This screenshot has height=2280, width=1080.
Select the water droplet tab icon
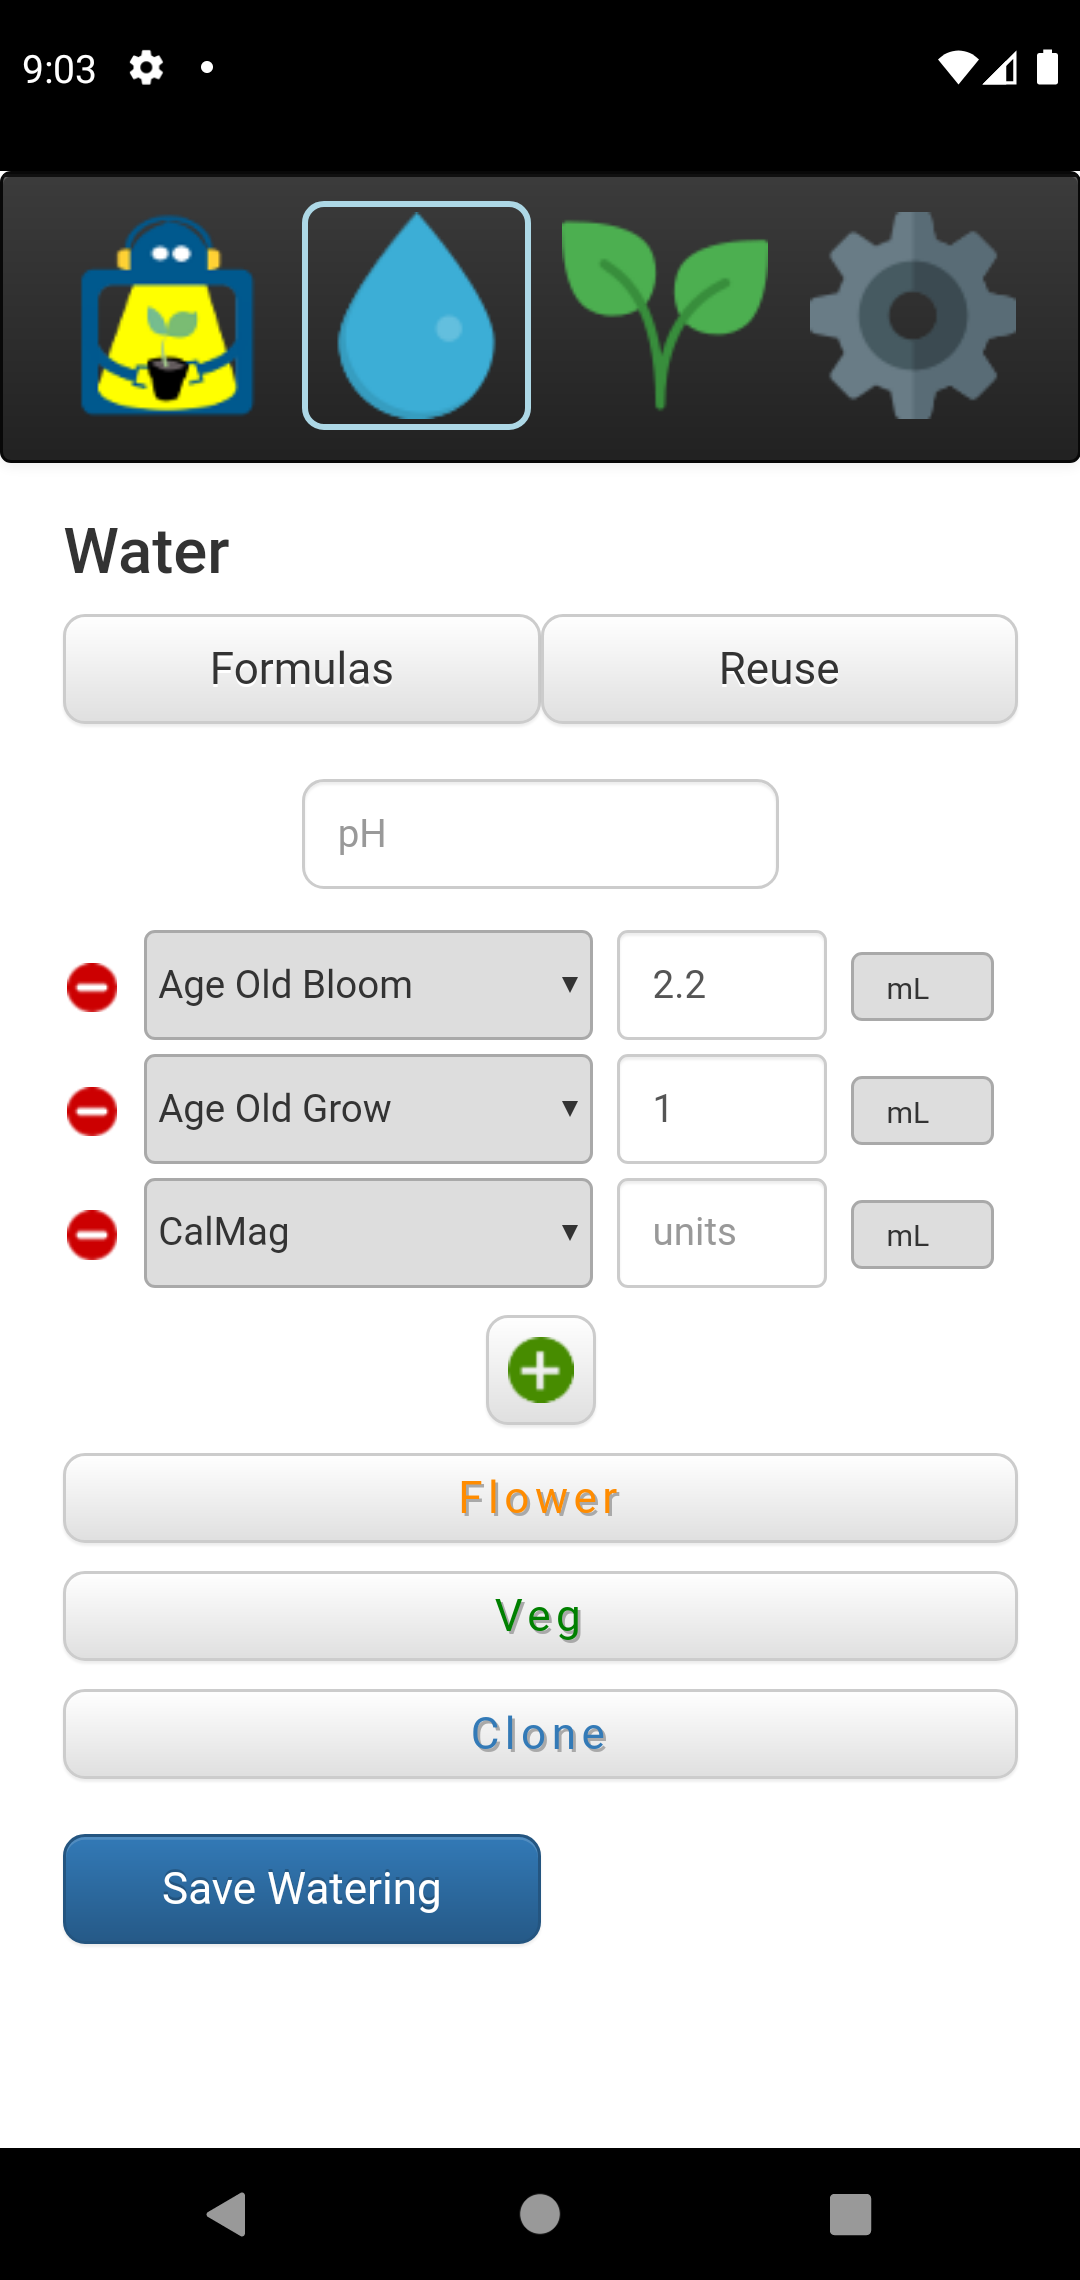coord(416,316)
